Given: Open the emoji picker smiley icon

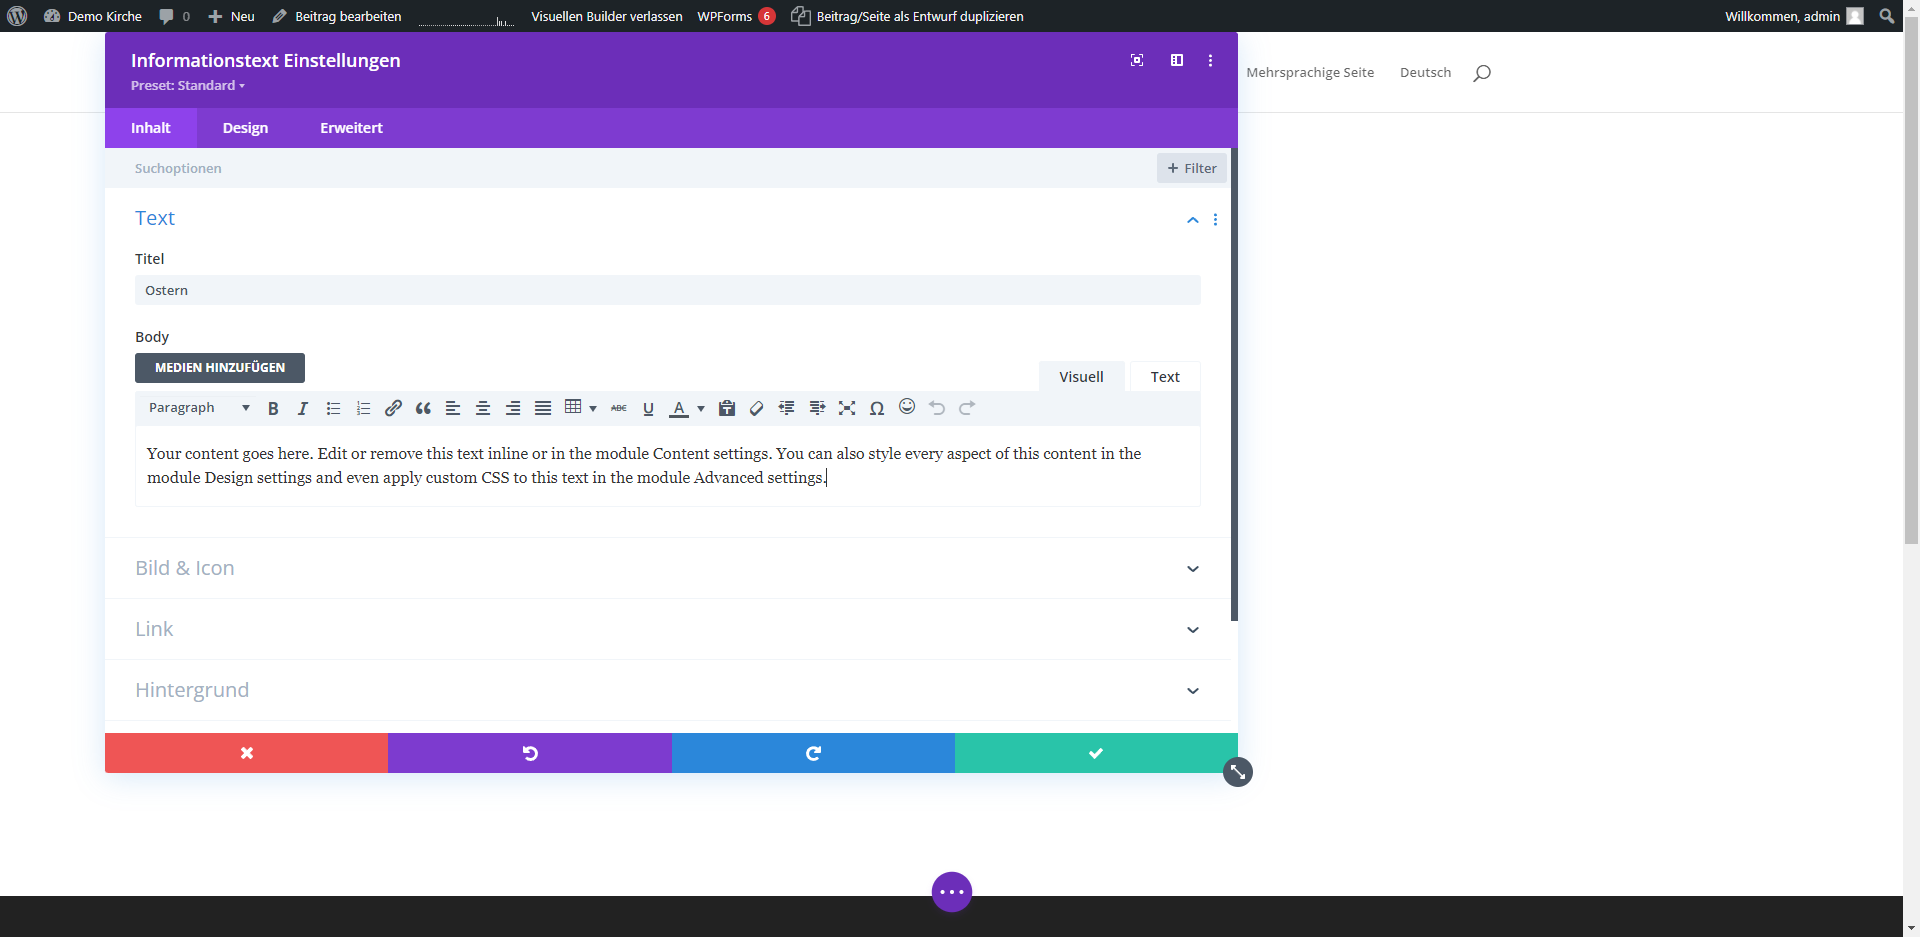Looking at the screenshot, I should (x=907, y=406).
